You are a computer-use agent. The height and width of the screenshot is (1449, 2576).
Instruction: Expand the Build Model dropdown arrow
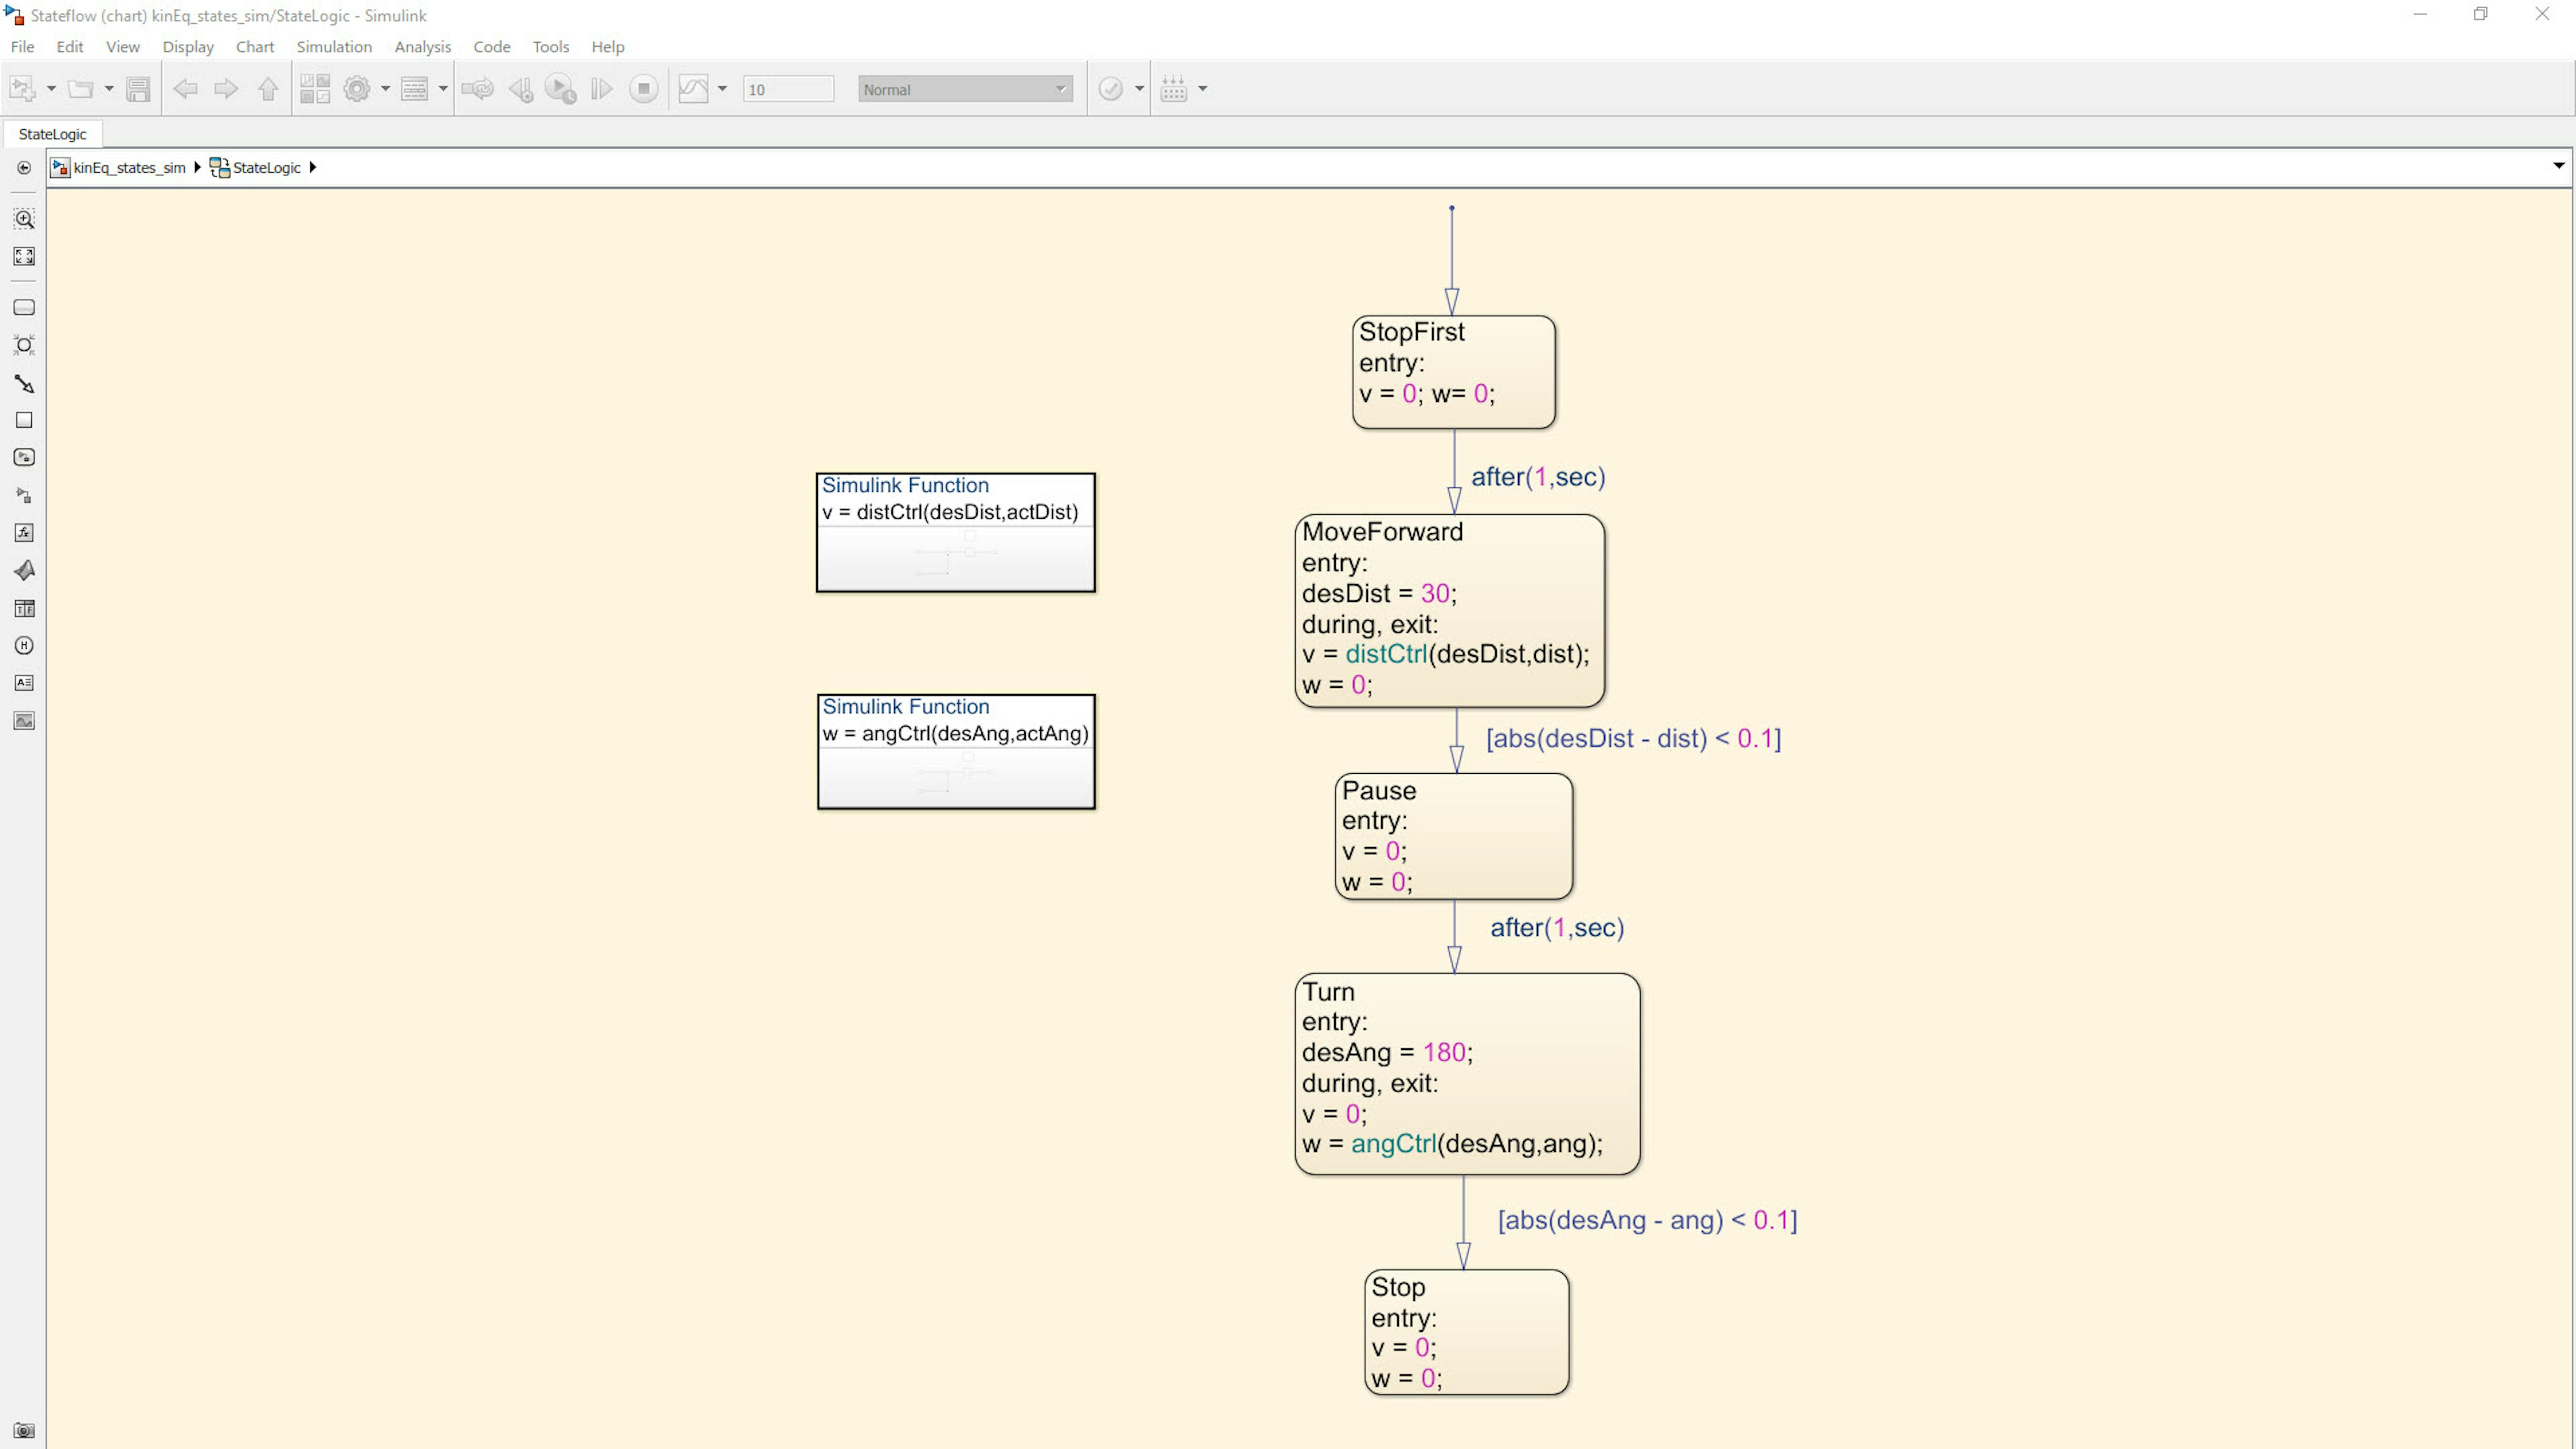click(x=1203, y=89)
